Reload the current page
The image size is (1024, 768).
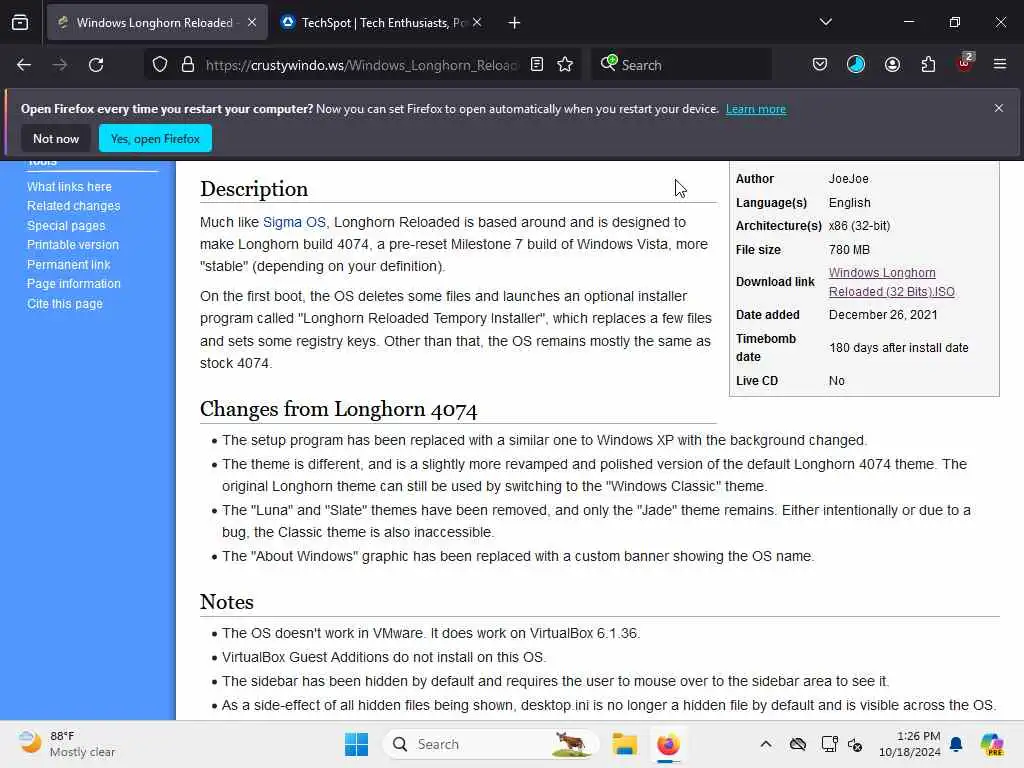(96, 65)
